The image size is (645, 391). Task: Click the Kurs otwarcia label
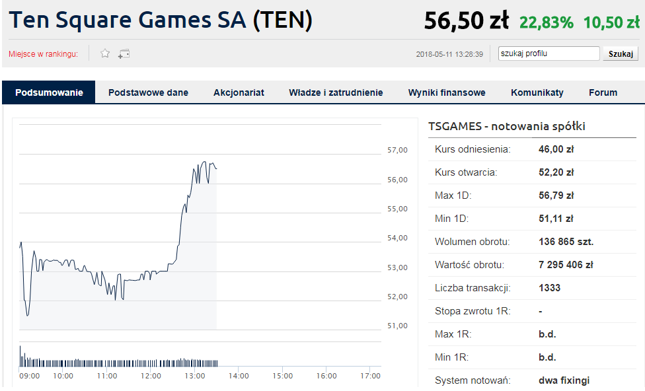pos(466,172)
